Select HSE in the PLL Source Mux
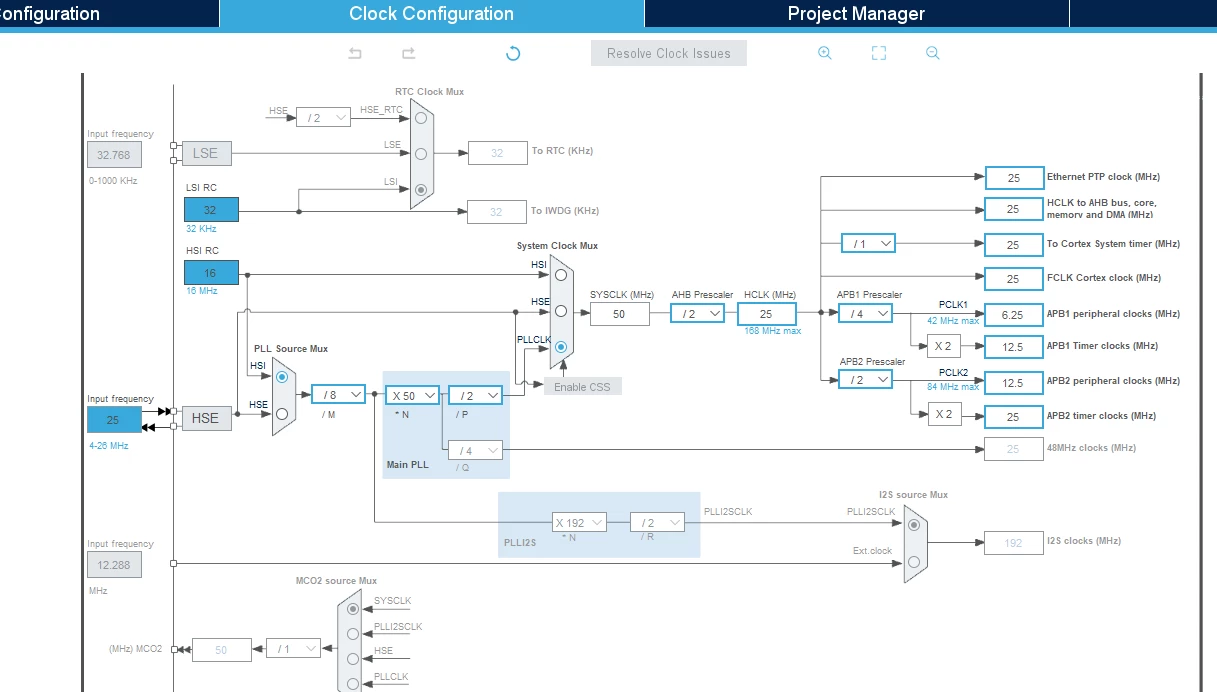The height and width of the screenshot is (692, 1217). [x=282, y=414]
